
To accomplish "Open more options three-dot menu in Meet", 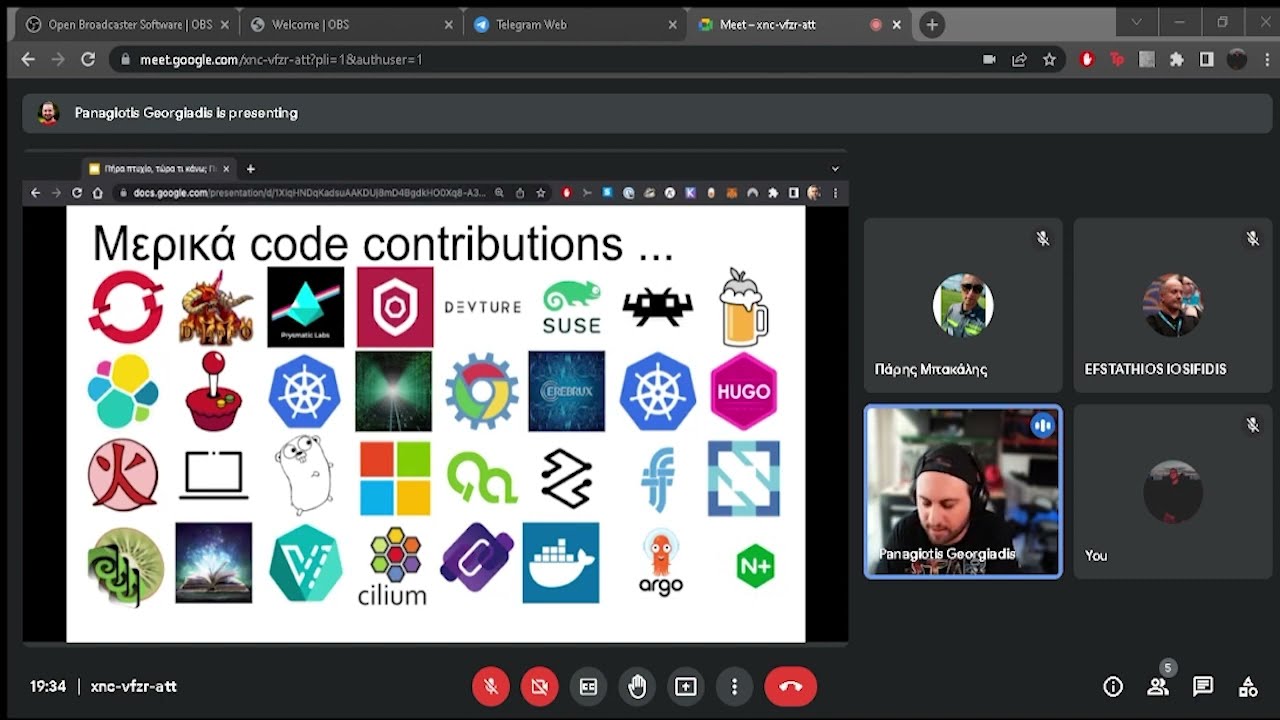I will [x=734, y=687].
